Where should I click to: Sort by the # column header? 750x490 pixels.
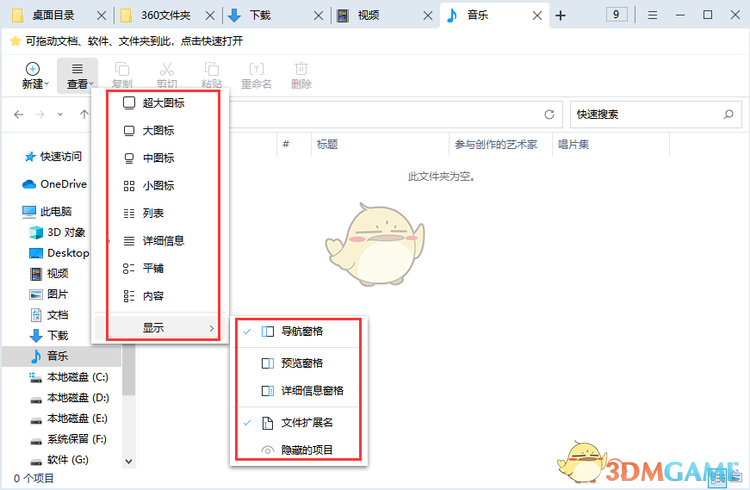[294, 144]
